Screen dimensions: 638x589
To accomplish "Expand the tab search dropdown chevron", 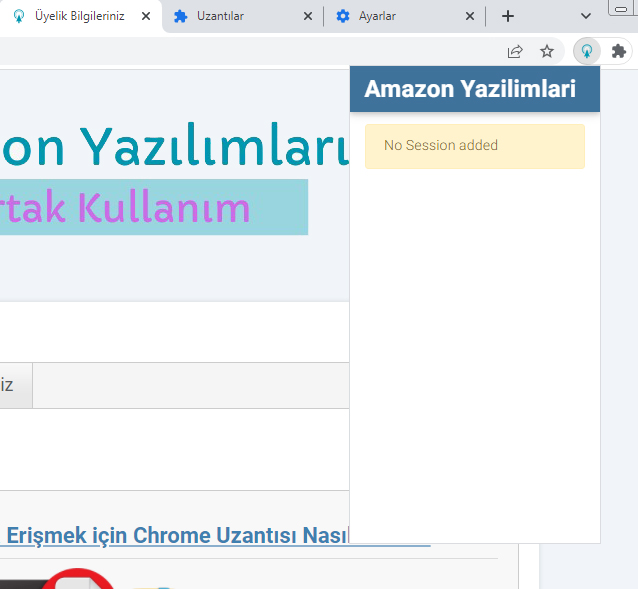I will (x=586, y=16).
